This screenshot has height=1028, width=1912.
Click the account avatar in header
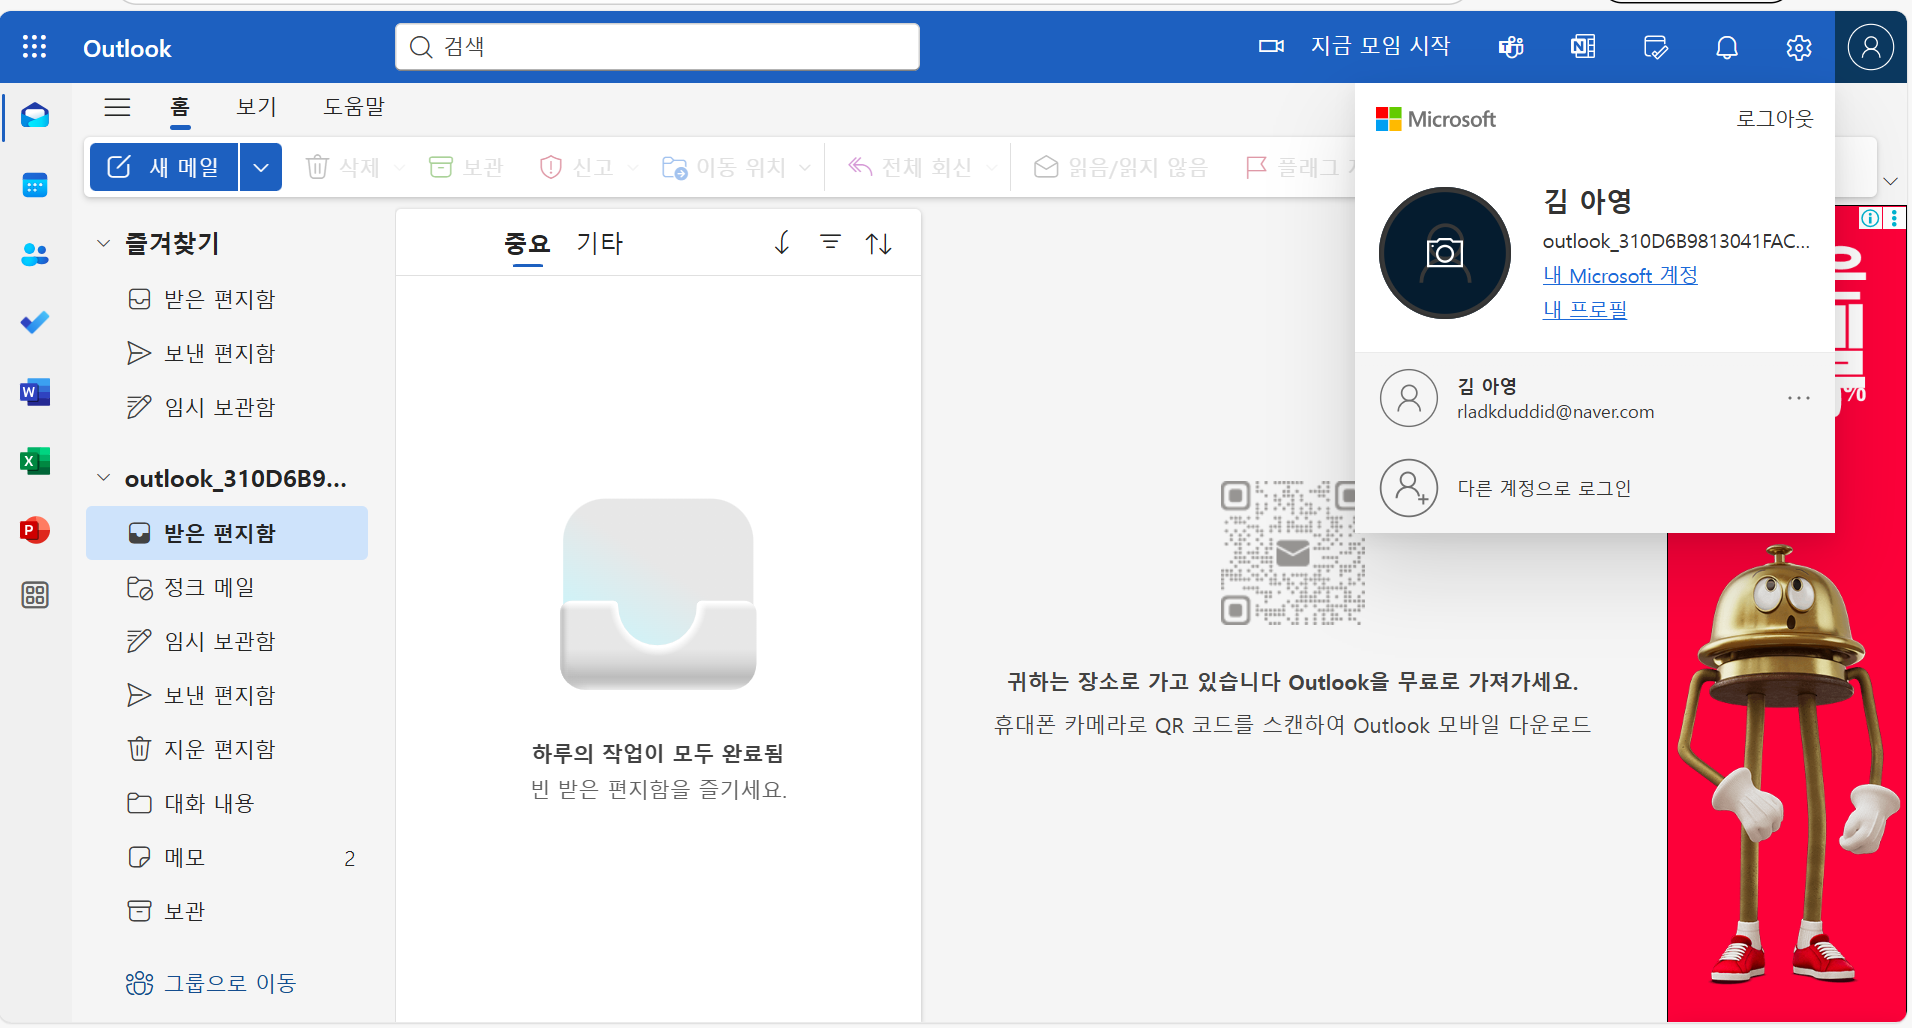(x=1870, y=47)
